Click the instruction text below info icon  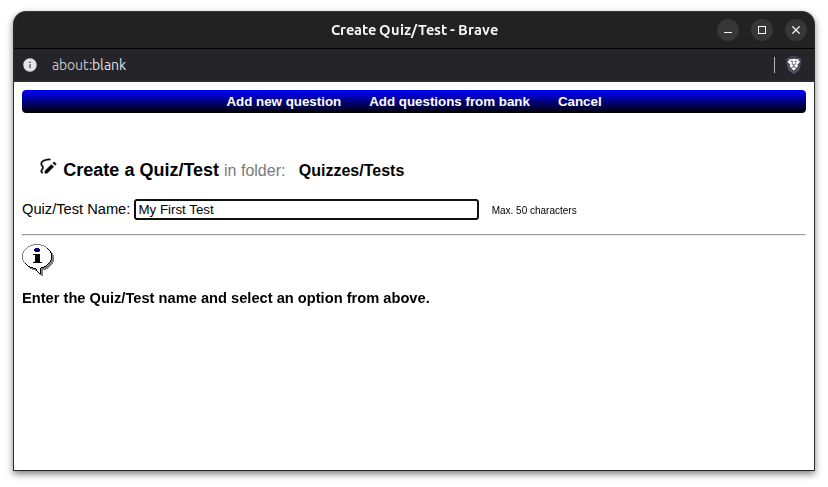coord(226,298)
